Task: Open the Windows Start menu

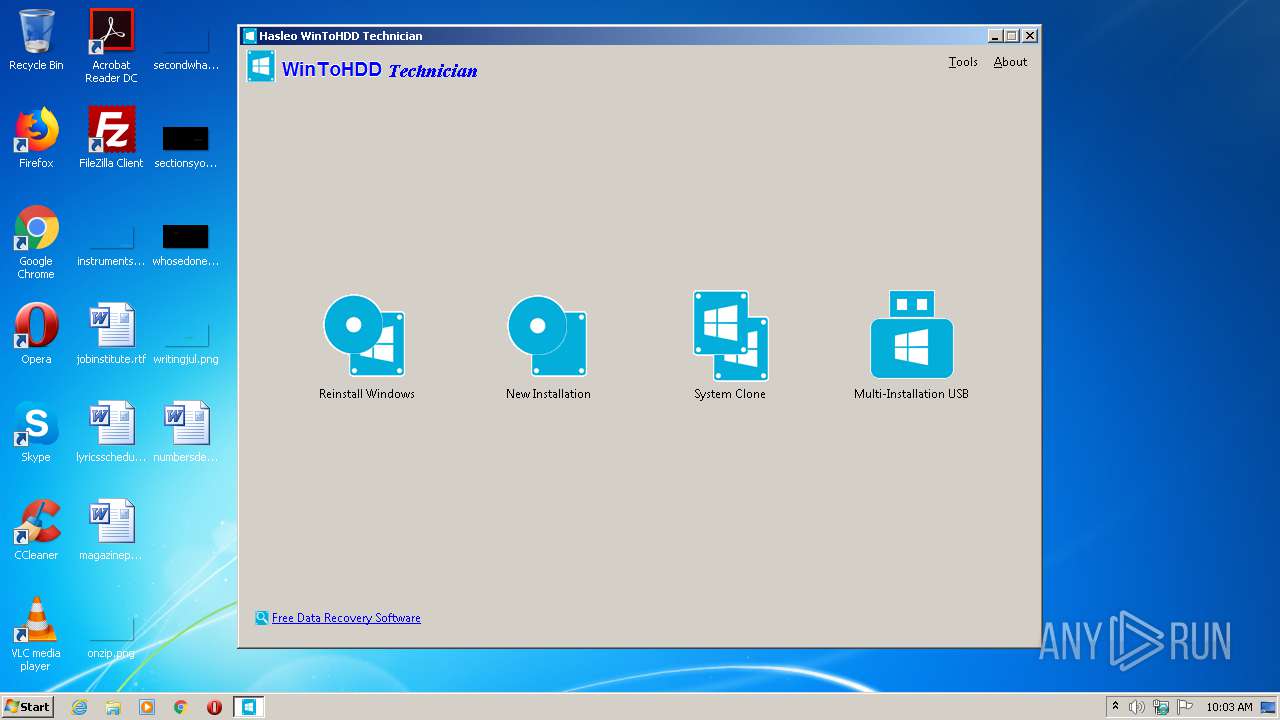Action: click(x=27, y=707)
